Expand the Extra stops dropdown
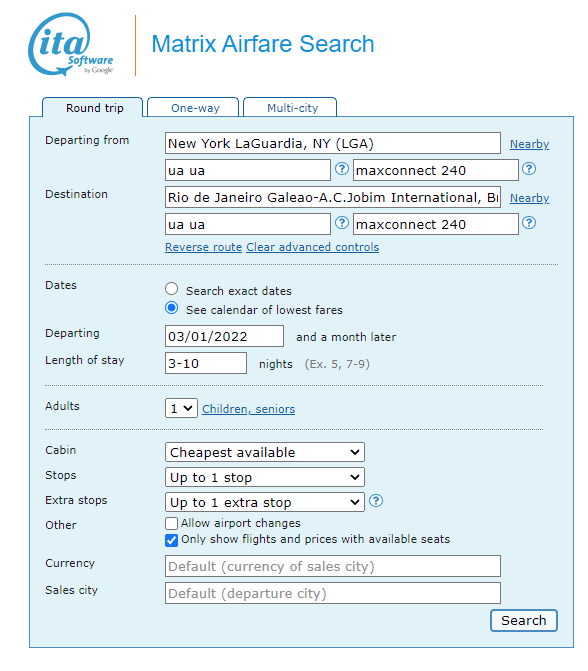 click(x=264, y=502)
